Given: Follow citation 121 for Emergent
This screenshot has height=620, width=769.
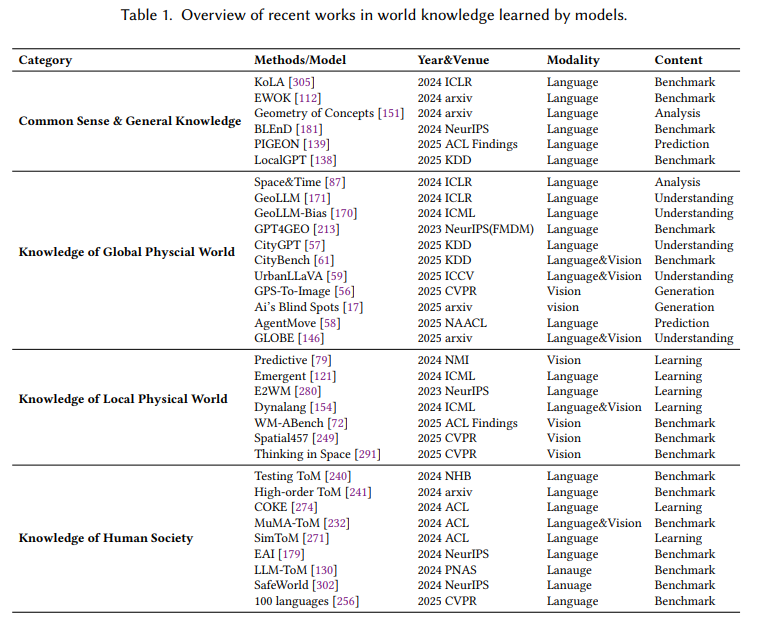Looking at the screenshot, I should (323, 376).
